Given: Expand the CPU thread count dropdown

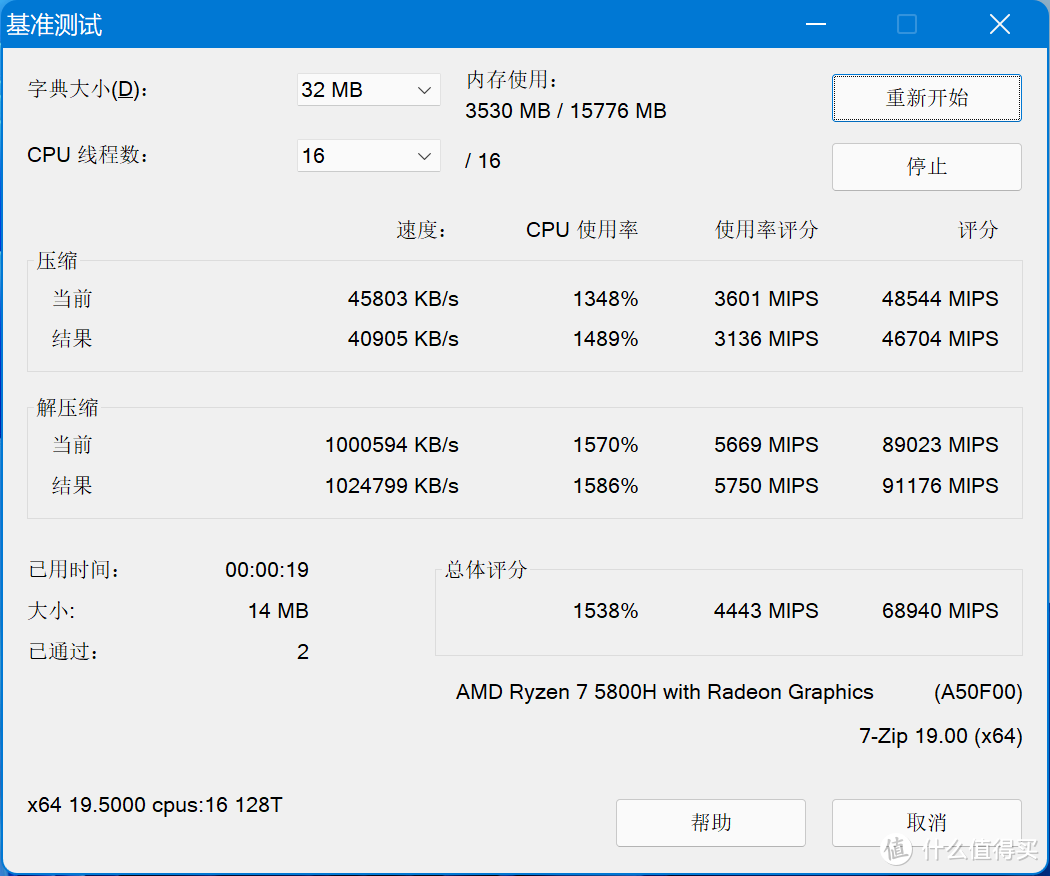Looking at the screenshot, I should [x=368, y=156].
